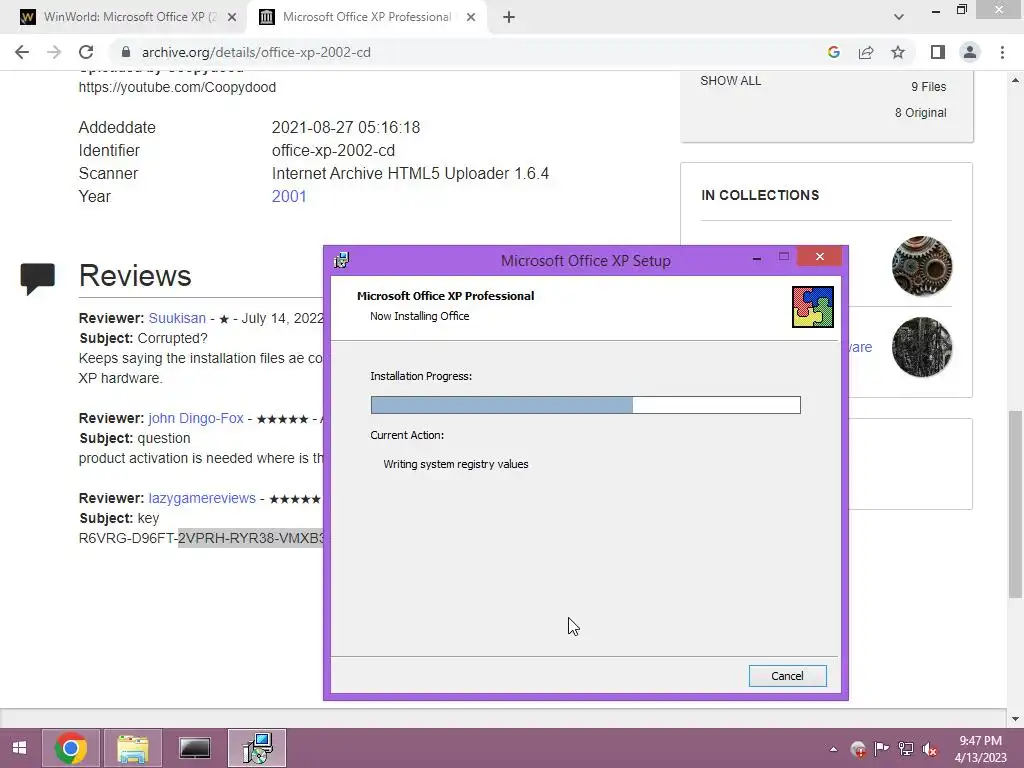Click the IN COLLECTIONS heading
The image size is (1024, 768).
click(760, 195)
